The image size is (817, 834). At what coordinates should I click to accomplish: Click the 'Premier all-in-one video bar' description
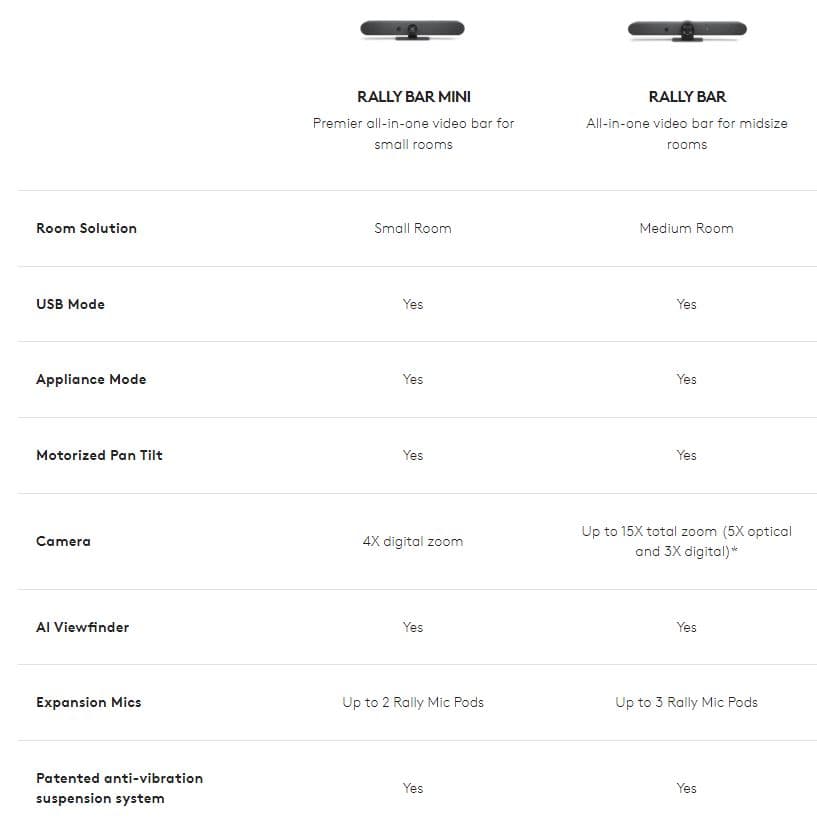pyautogui.click(x=413, y=134)
